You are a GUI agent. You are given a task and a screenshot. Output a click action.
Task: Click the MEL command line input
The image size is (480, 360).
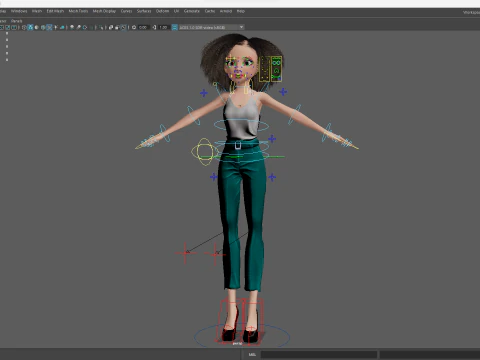(x=319, y=354)
